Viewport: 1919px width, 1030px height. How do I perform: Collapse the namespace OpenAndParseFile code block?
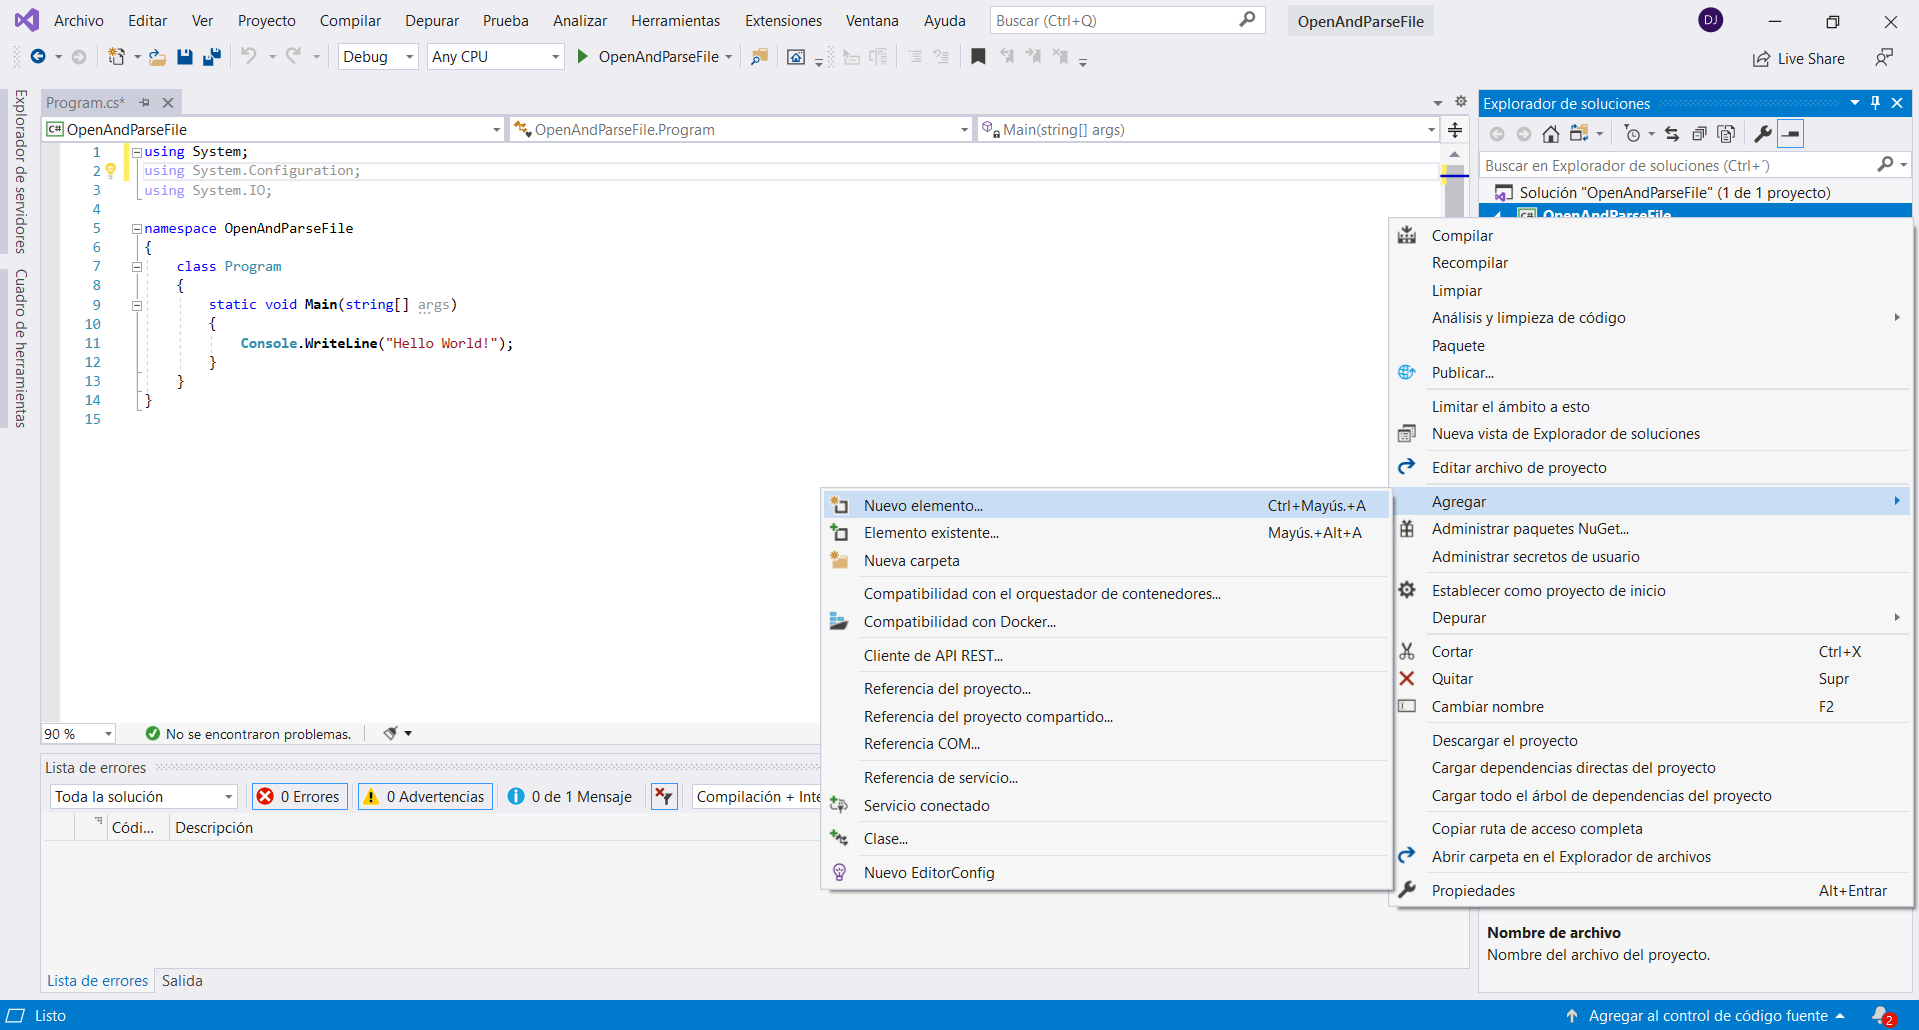tap(137, 229)
